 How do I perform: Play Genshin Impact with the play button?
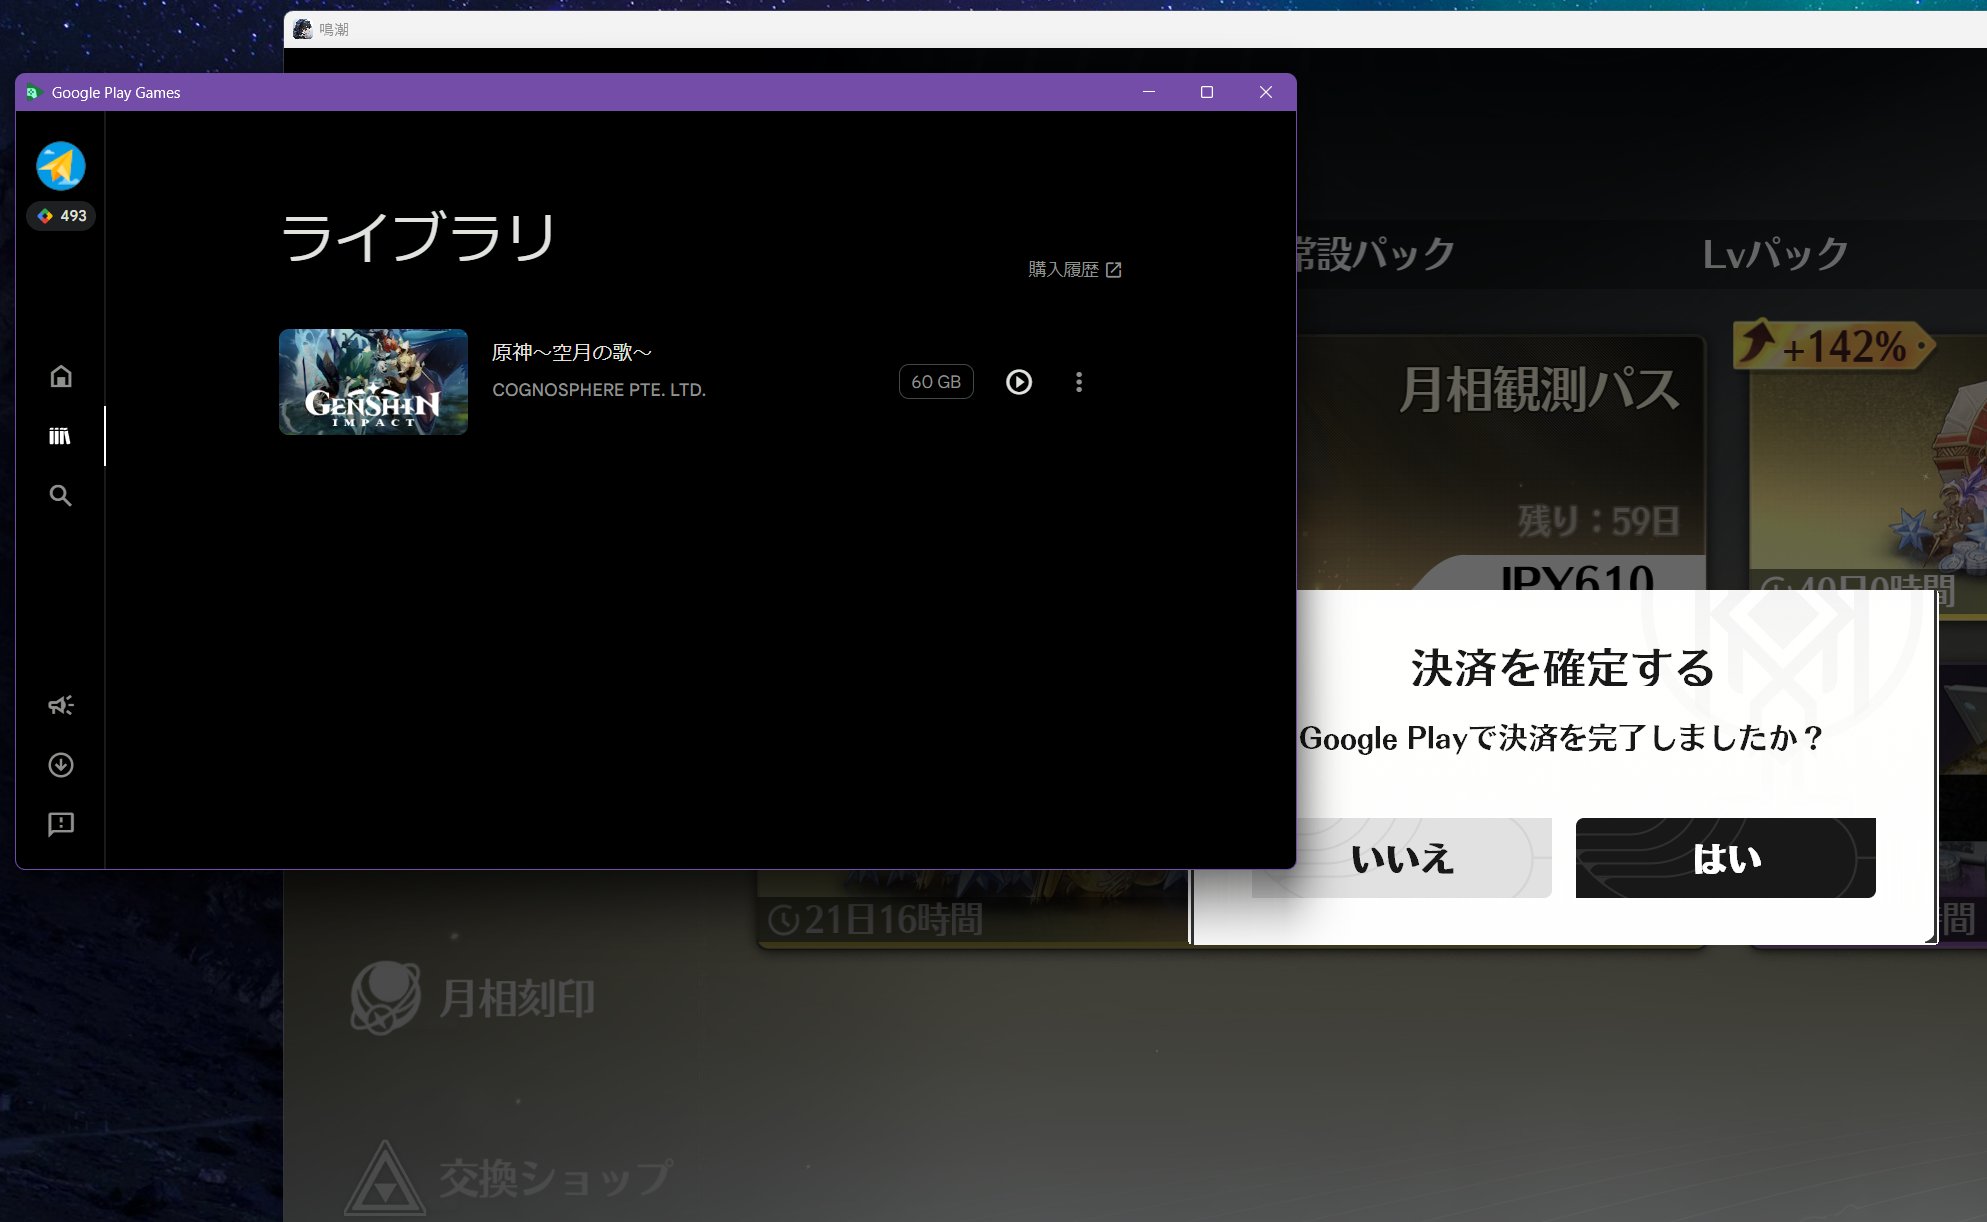click(1019, 382)
